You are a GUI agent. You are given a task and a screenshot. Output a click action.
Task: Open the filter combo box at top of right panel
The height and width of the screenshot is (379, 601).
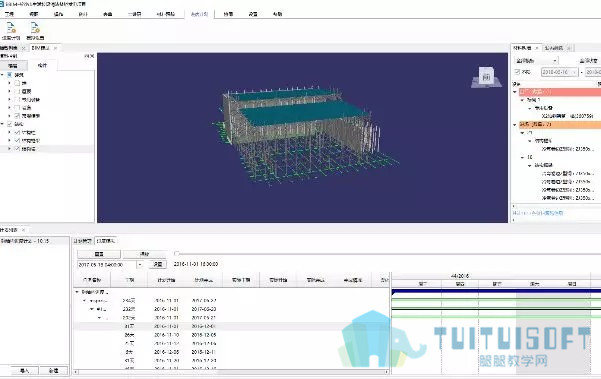pyautogui.click(x=536, y=61)
